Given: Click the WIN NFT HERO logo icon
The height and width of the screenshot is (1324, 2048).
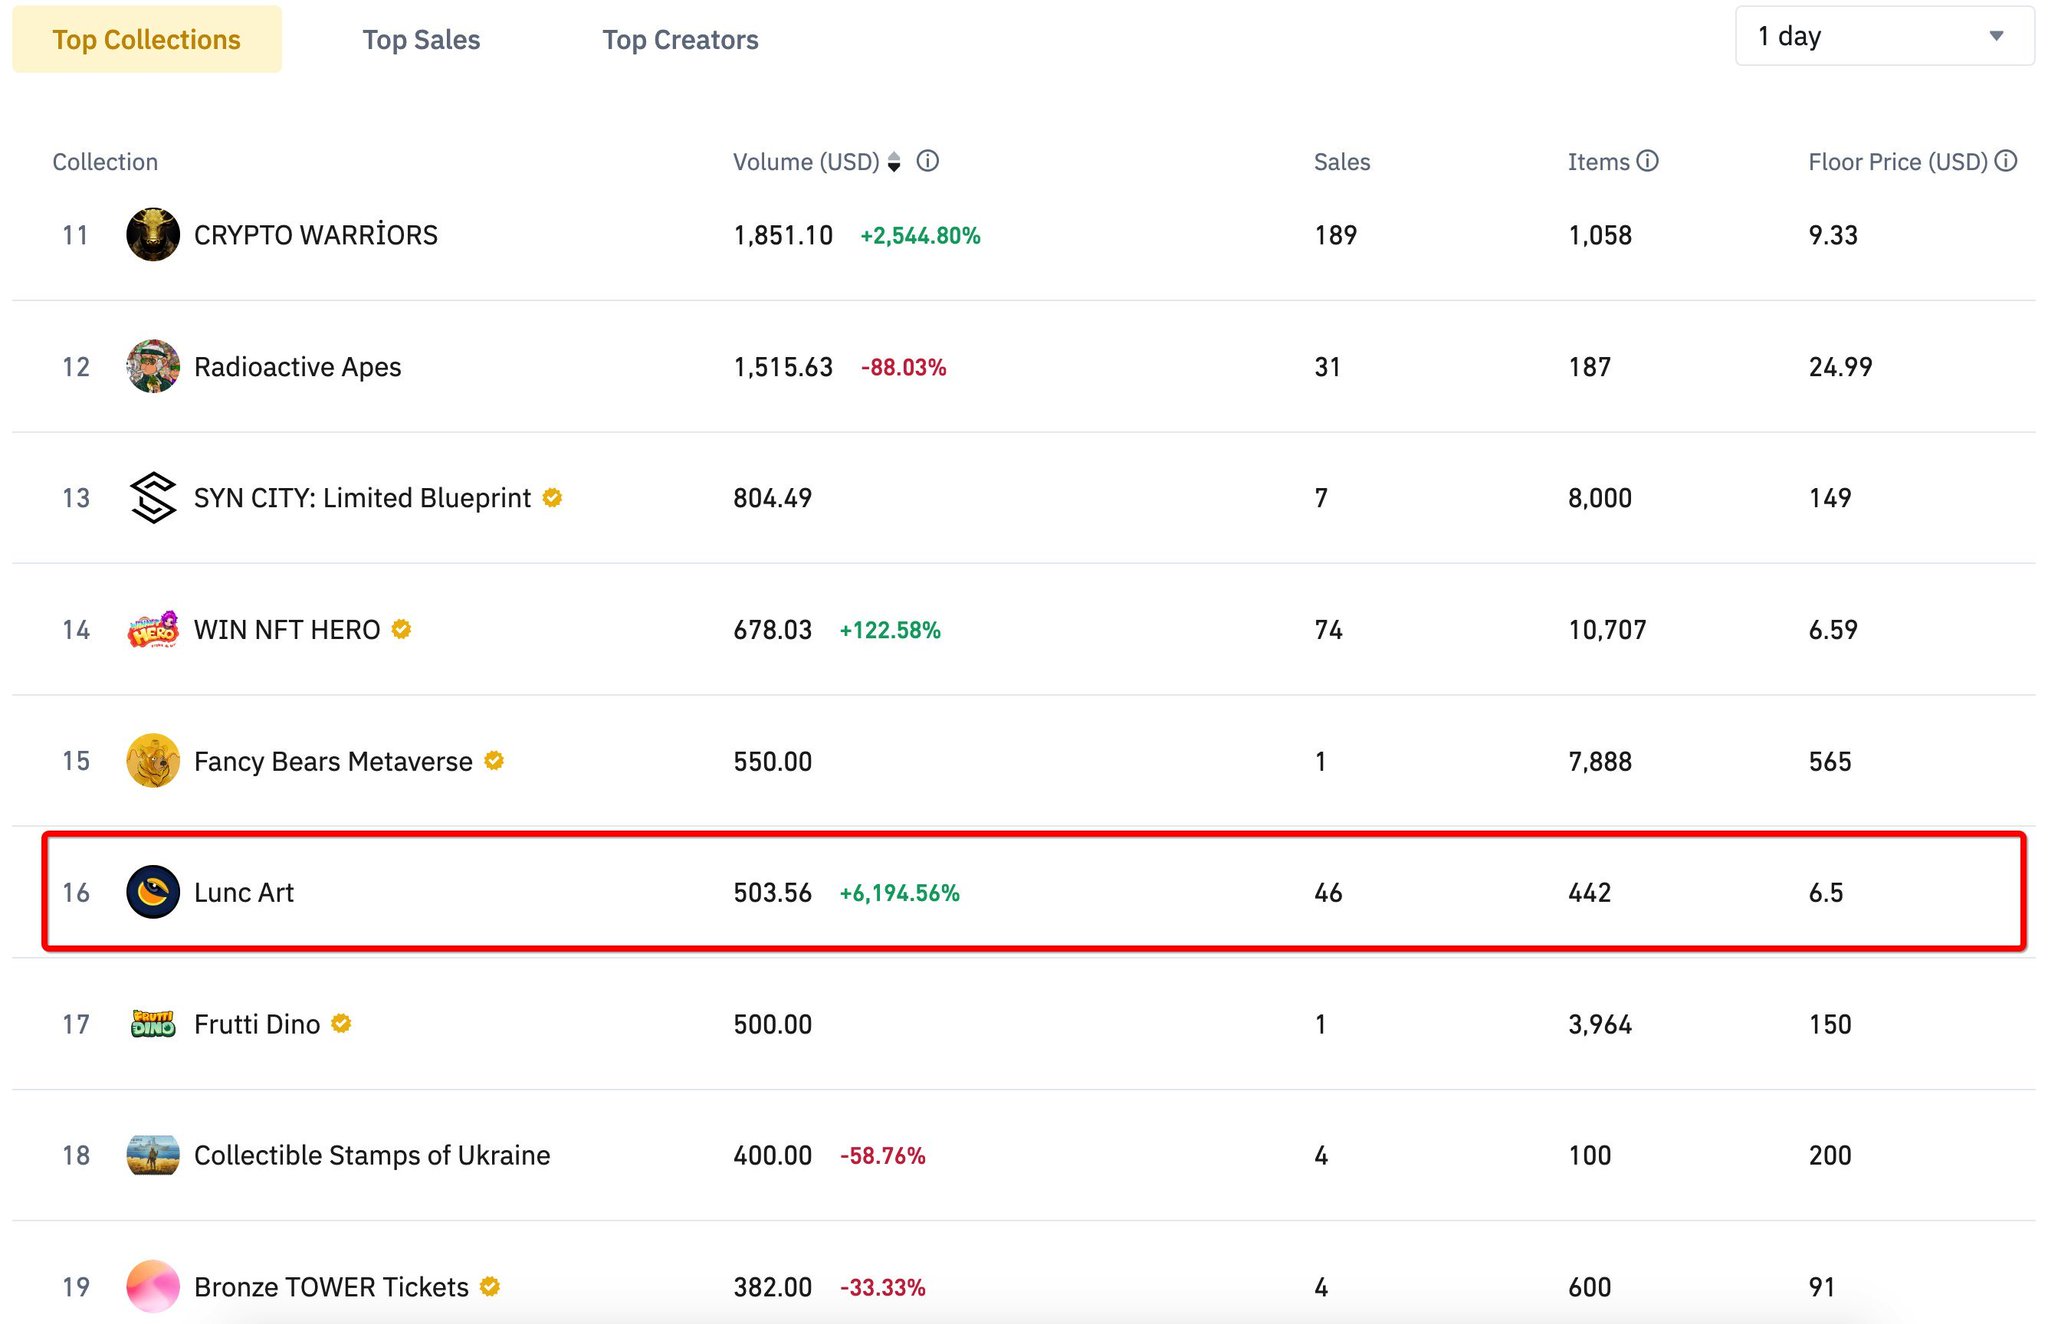Looking at the screenshot, I should pyautogui.click(x=153, y=630).
